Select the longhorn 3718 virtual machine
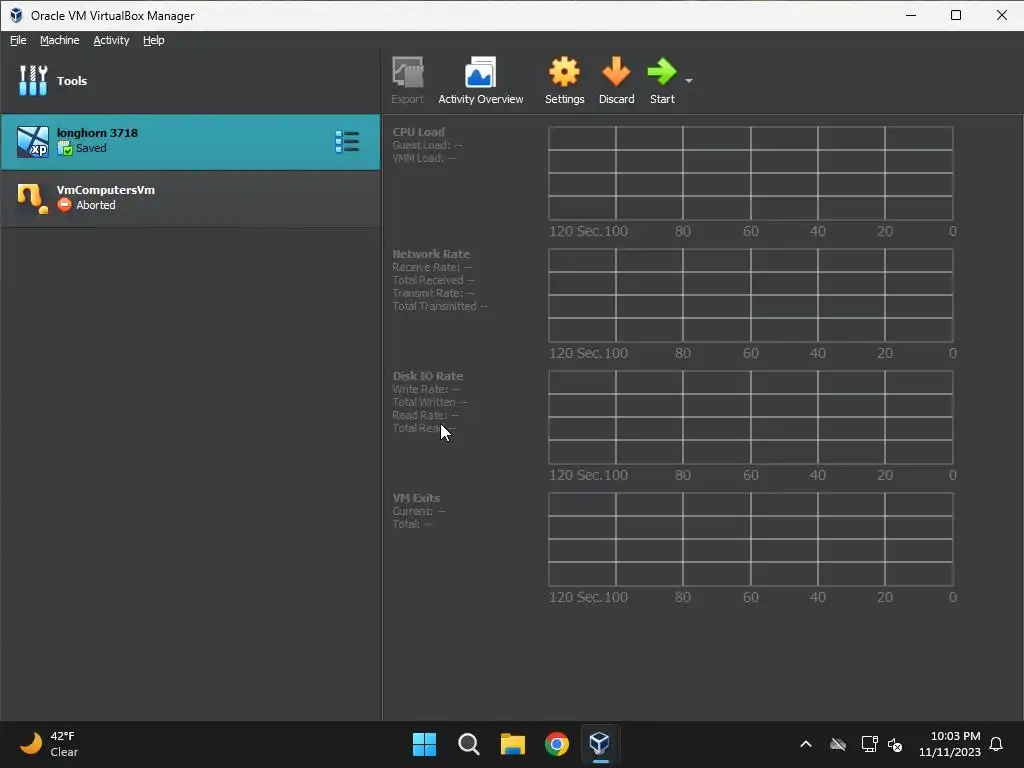The height and width of the screenshot is (768, 1024). (190, 142)
